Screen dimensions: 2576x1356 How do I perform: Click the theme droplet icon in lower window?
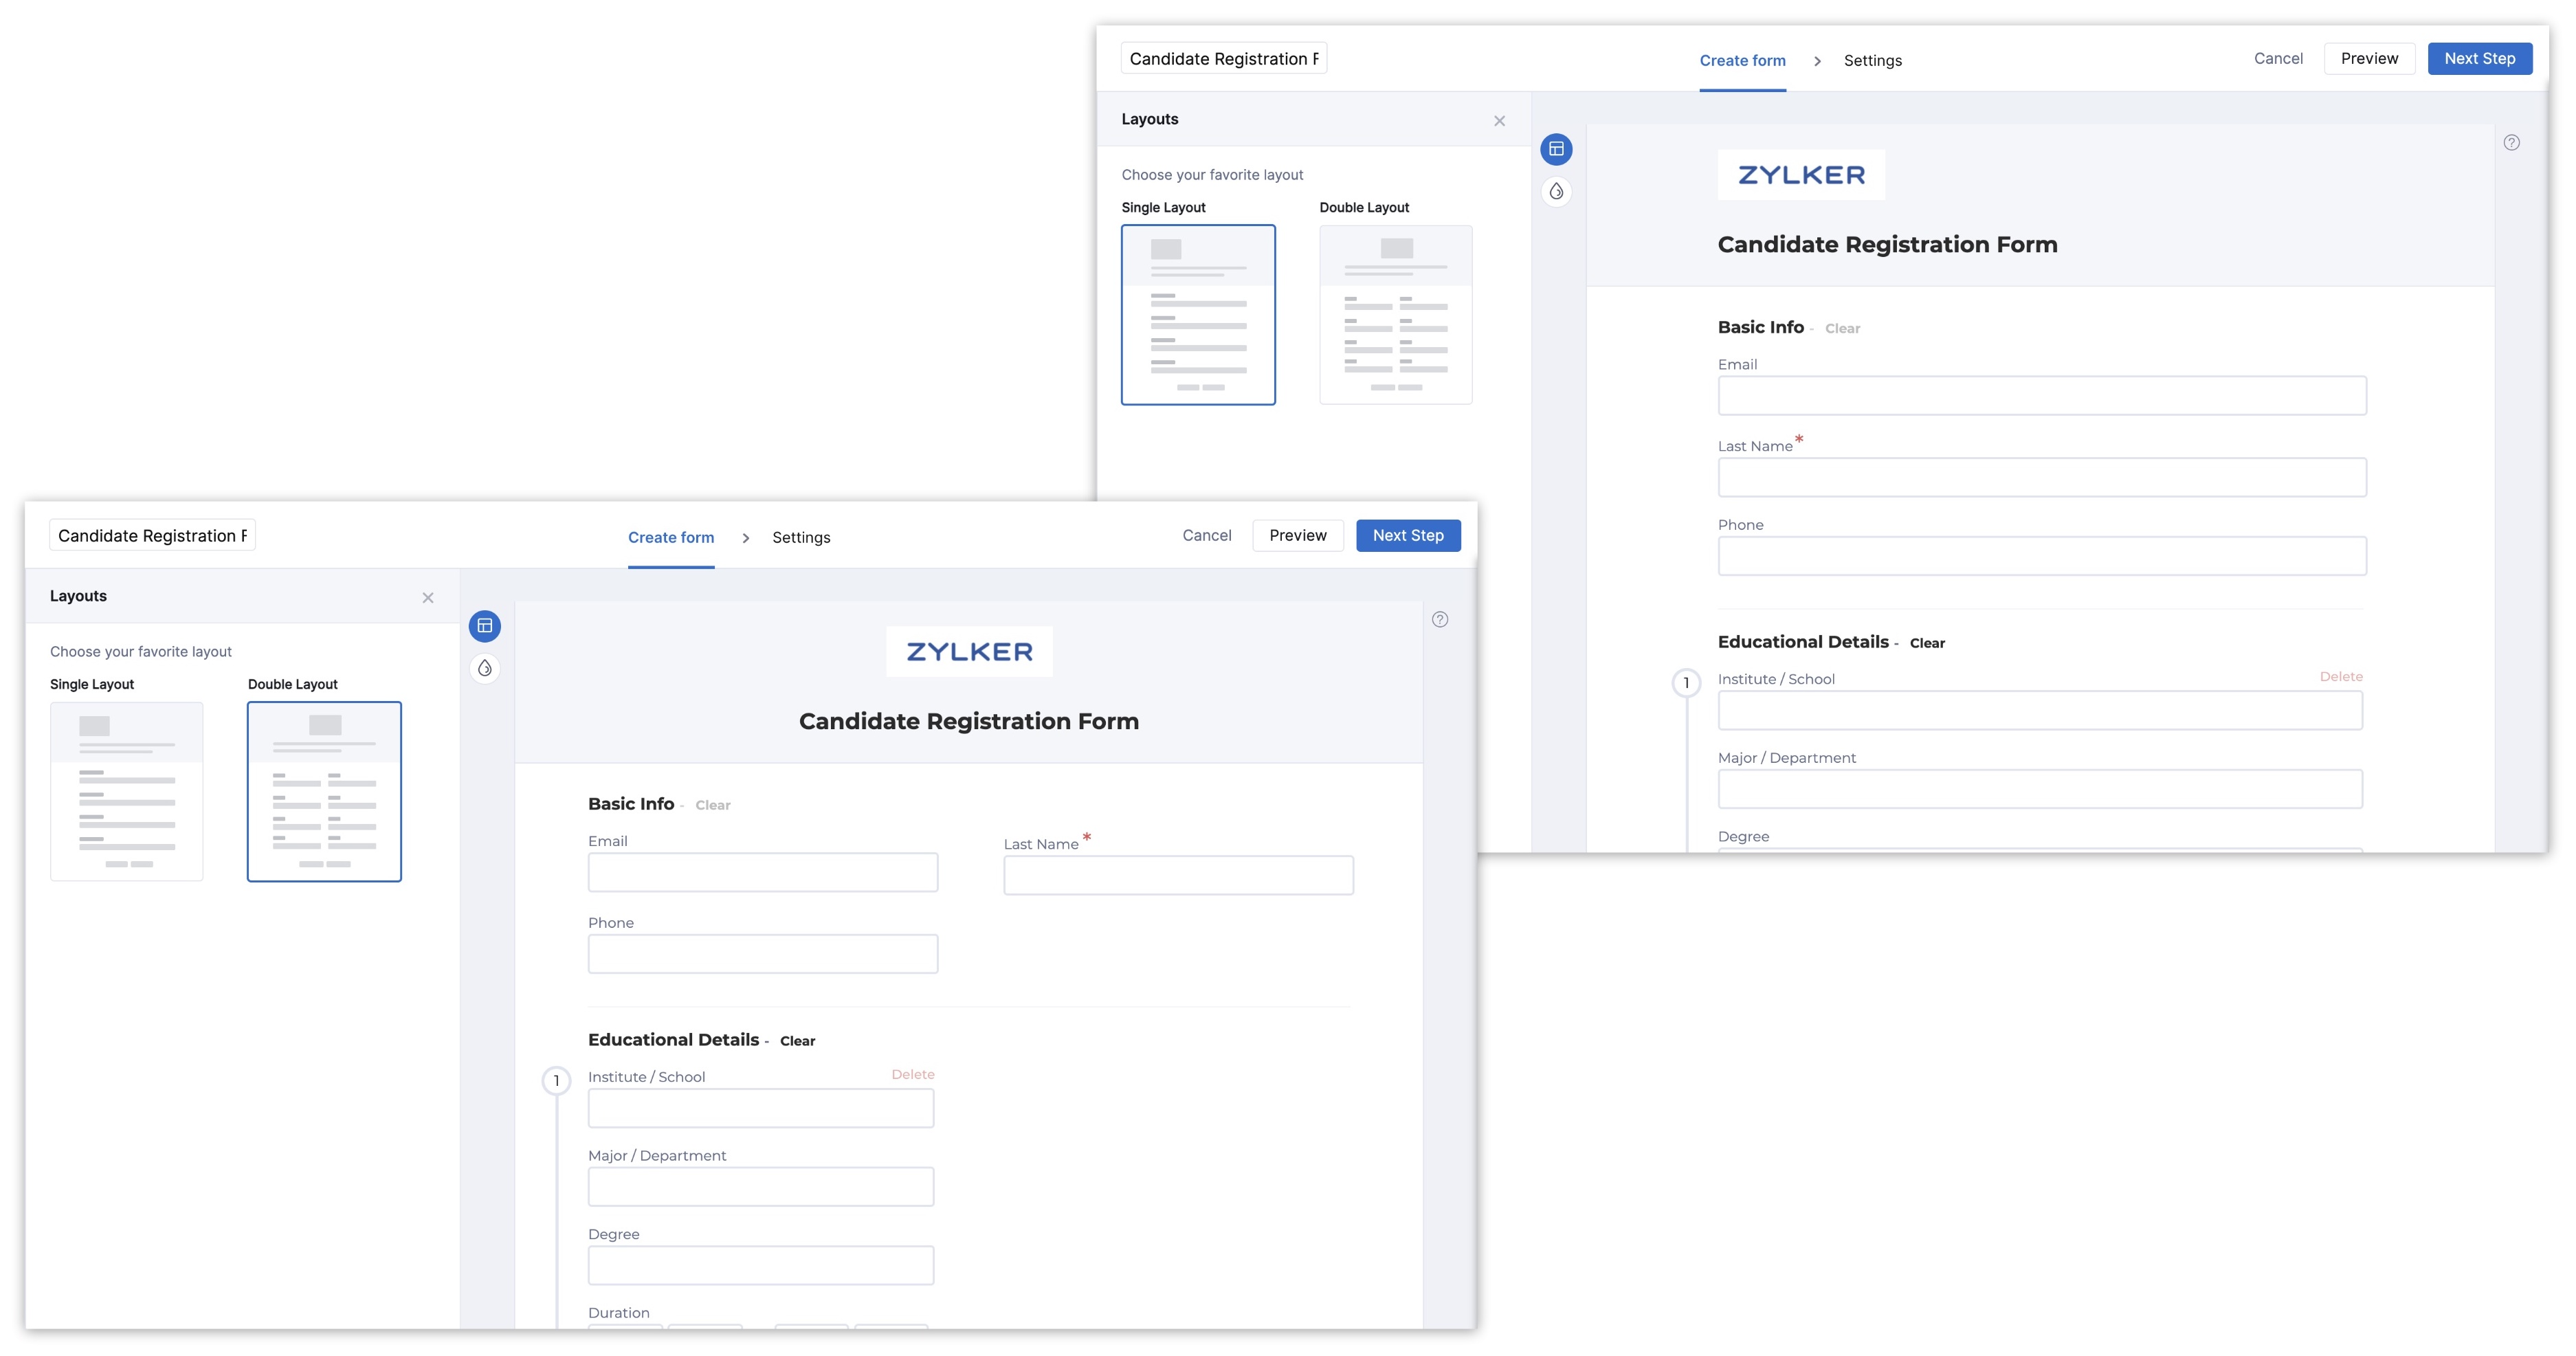(x=485, y=668)
